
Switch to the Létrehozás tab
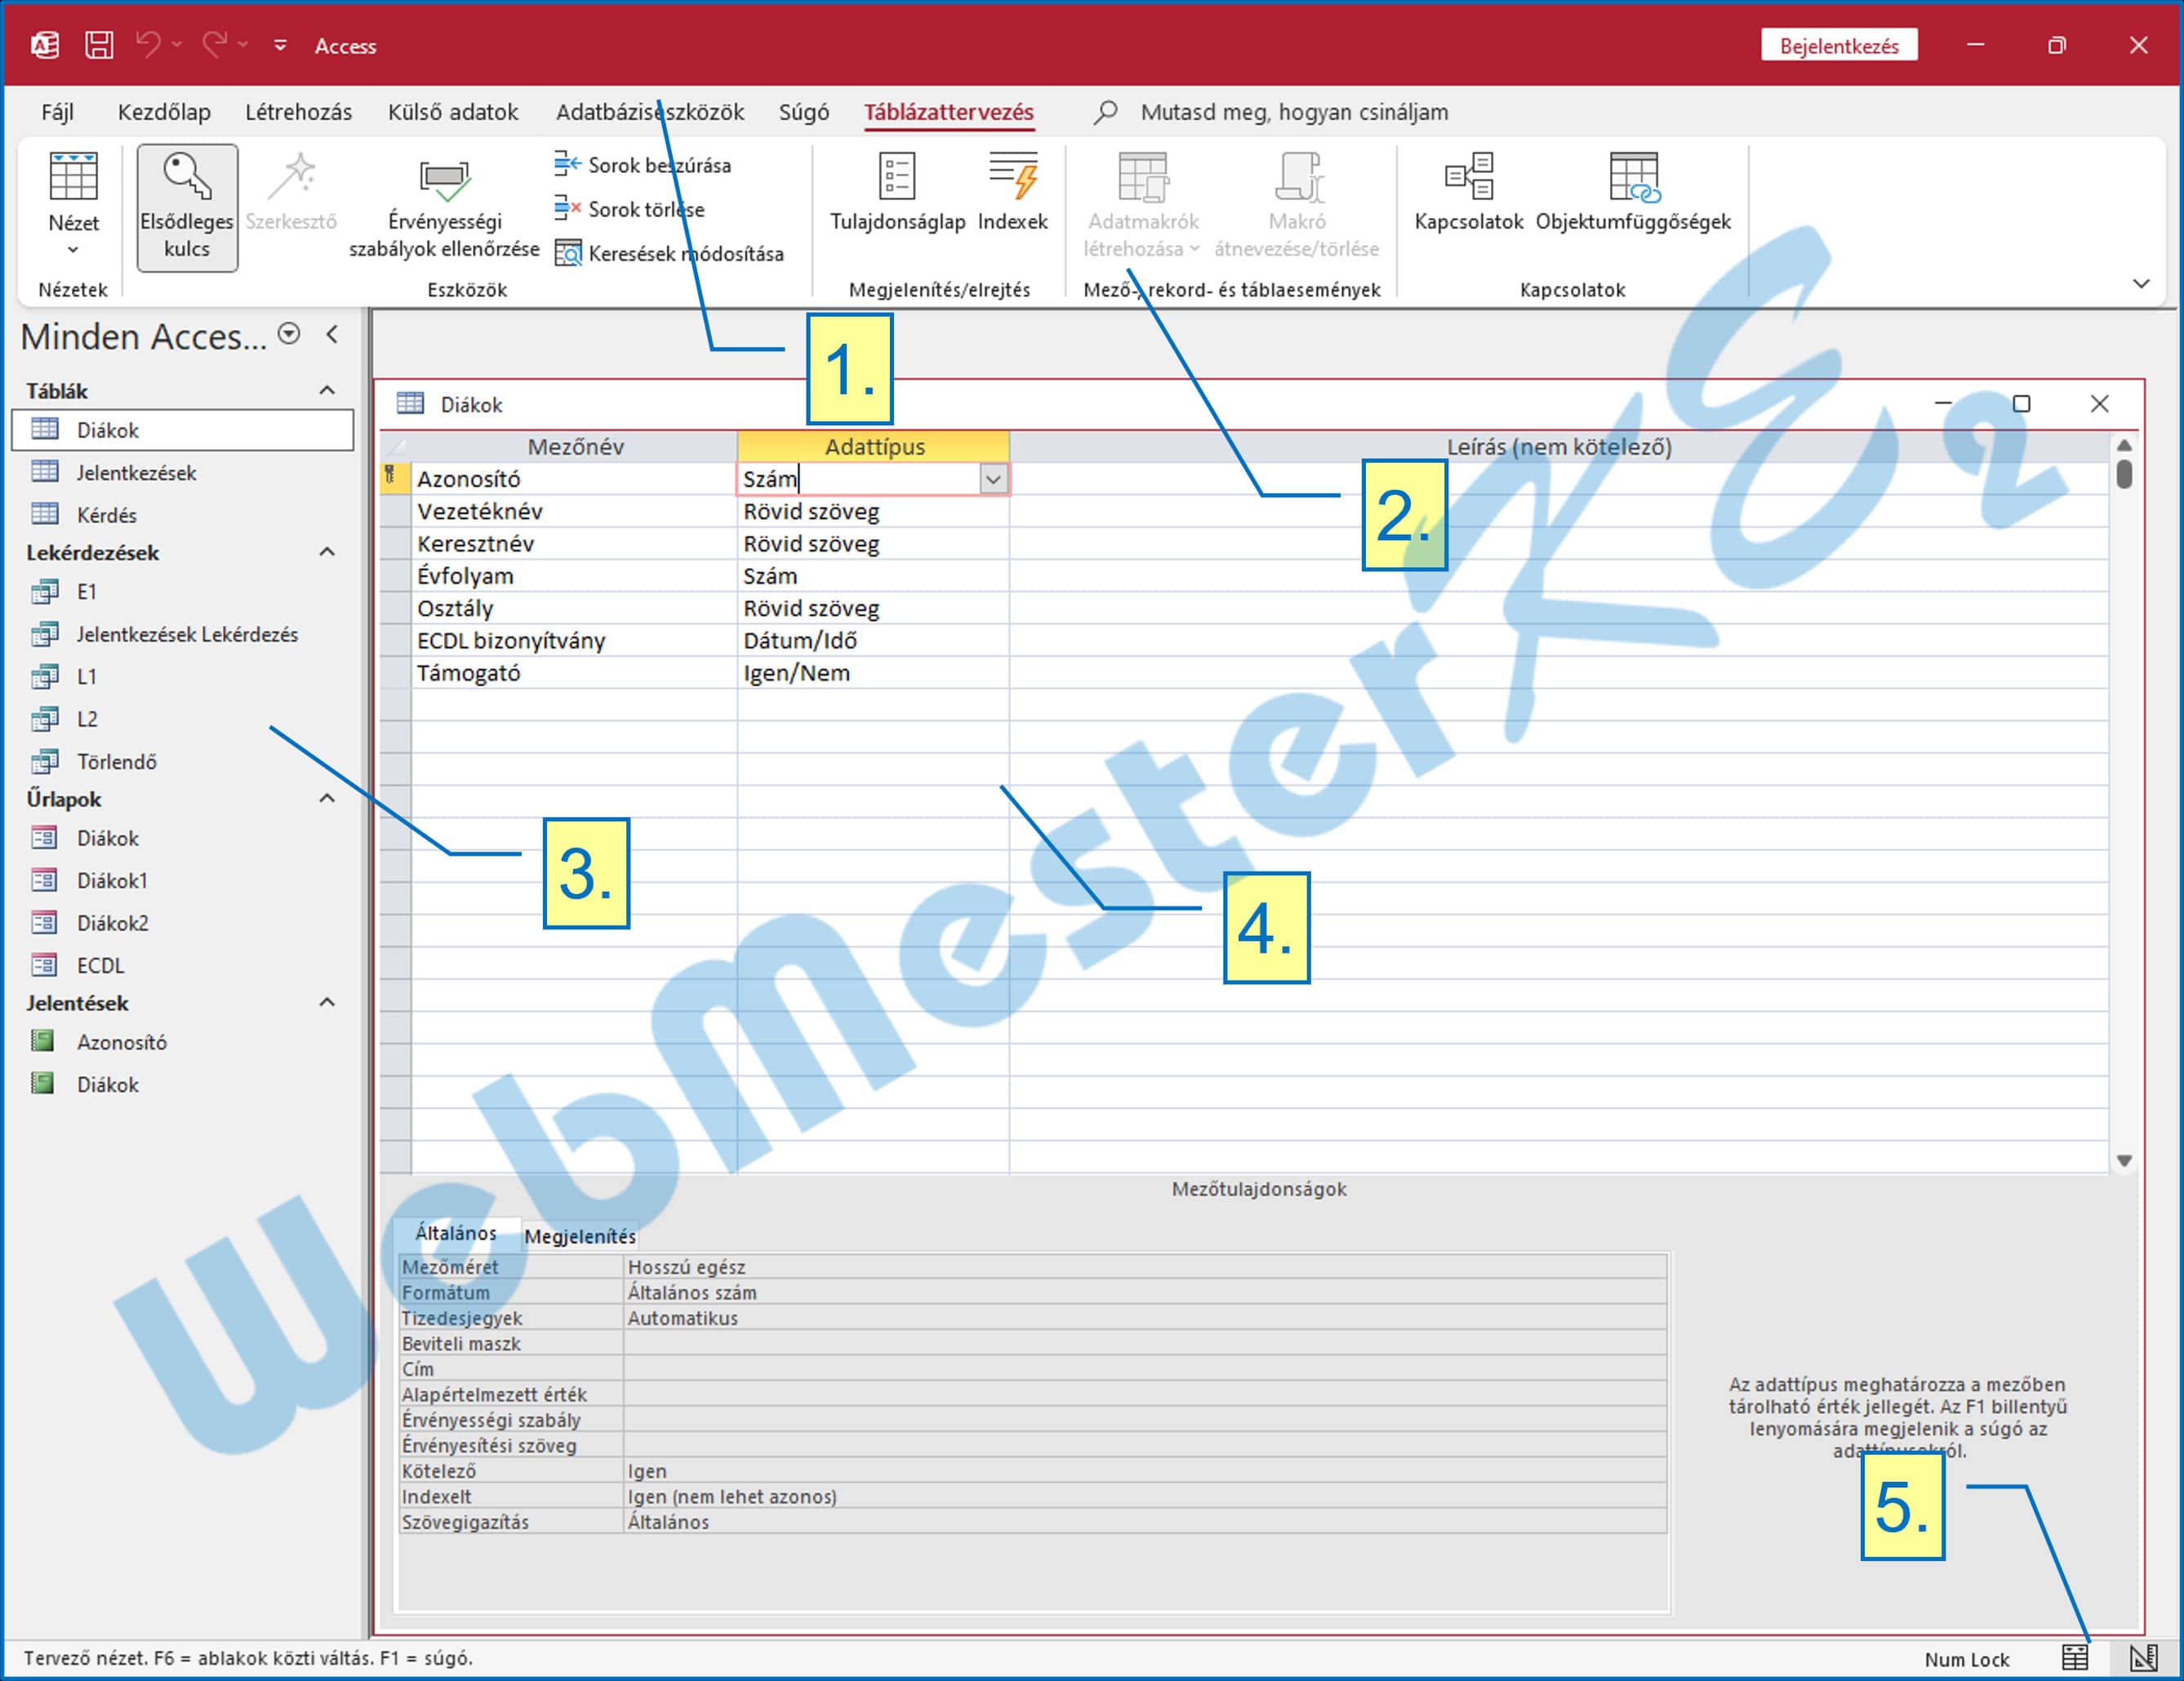pos(298,112)
